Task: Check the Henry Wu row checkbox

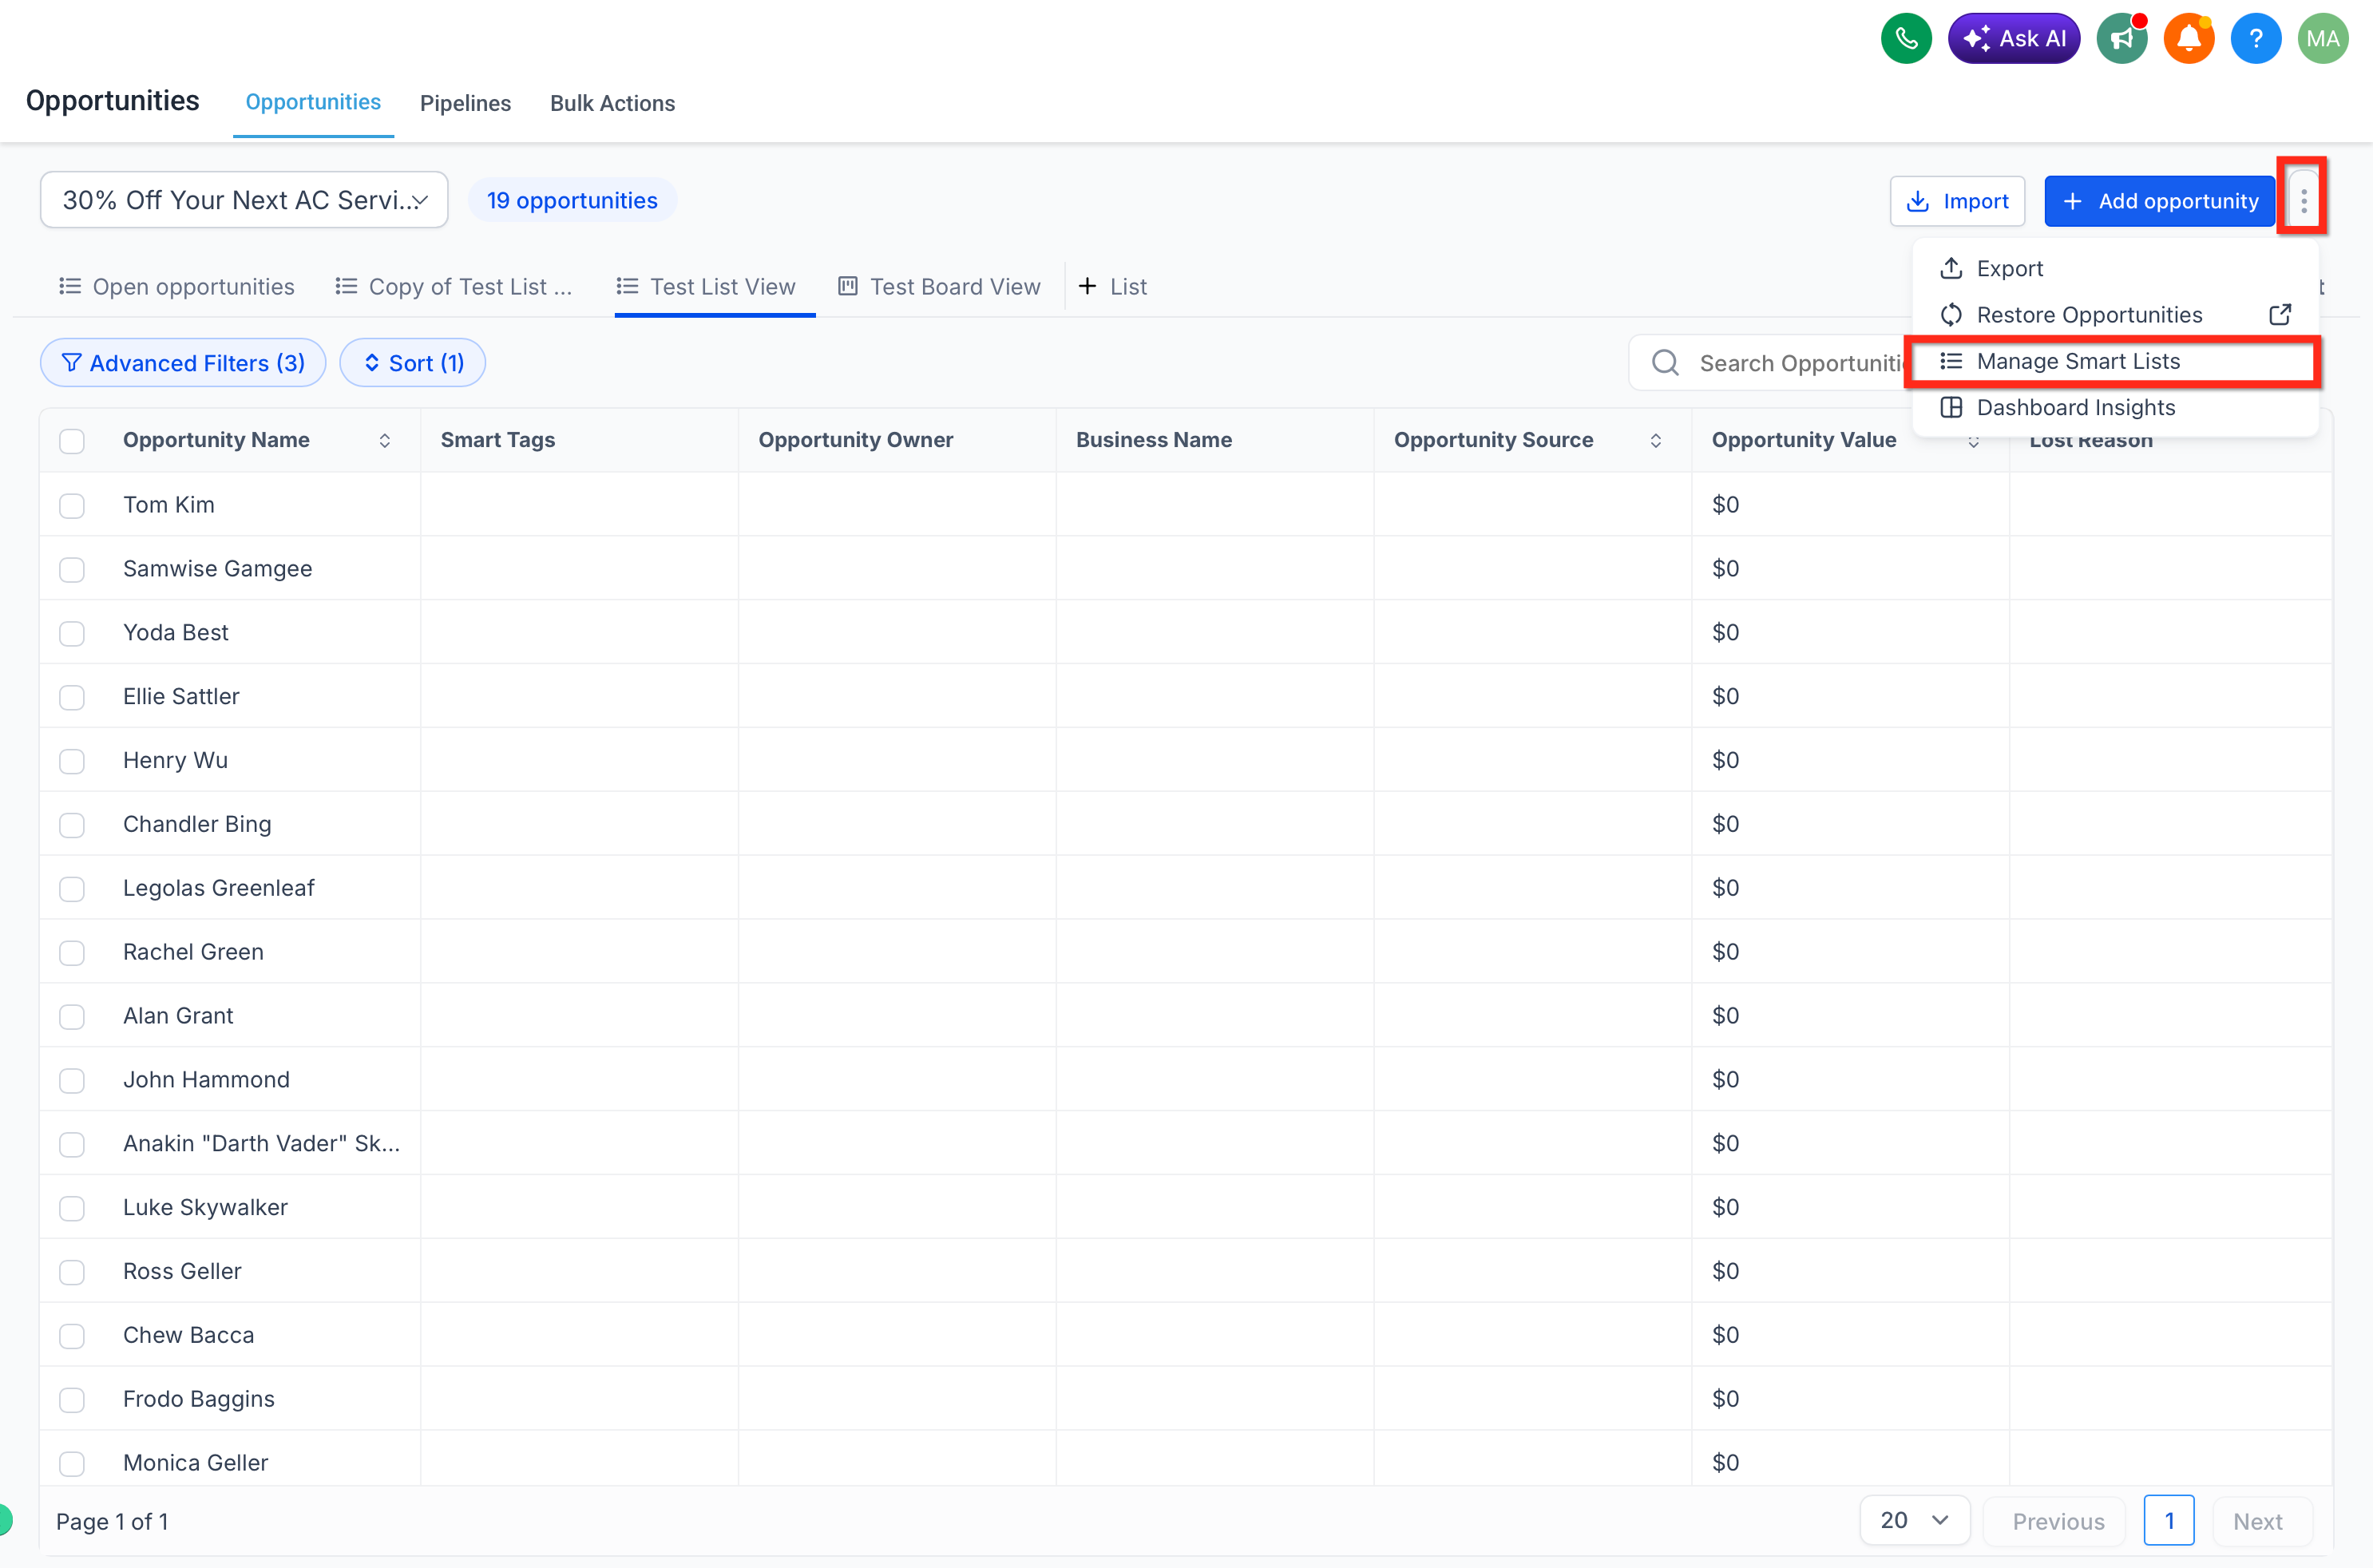Action: [x=72, y=761]
